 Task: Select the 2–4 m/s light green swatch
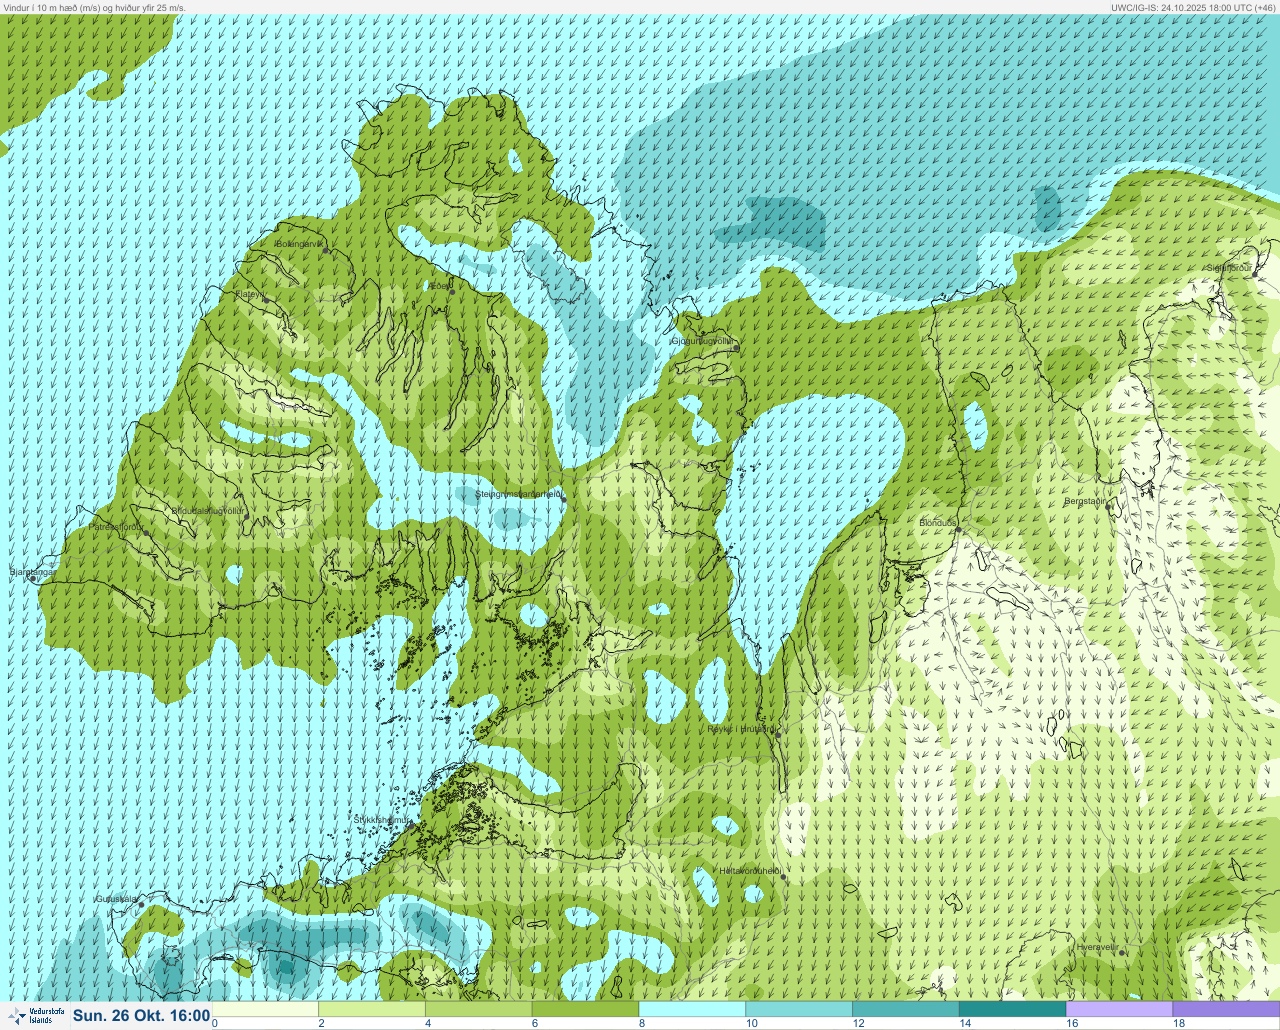(x=372, y=1009)
